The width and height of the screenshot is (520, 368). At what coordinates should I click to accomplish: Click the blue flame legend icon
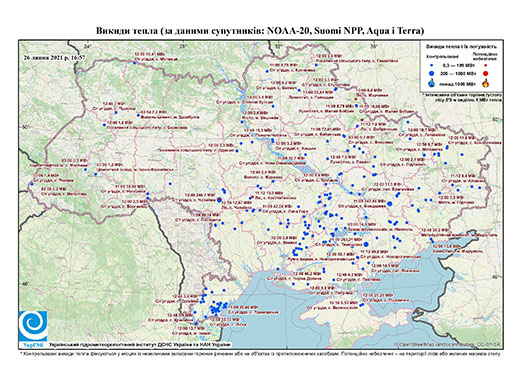432,83
